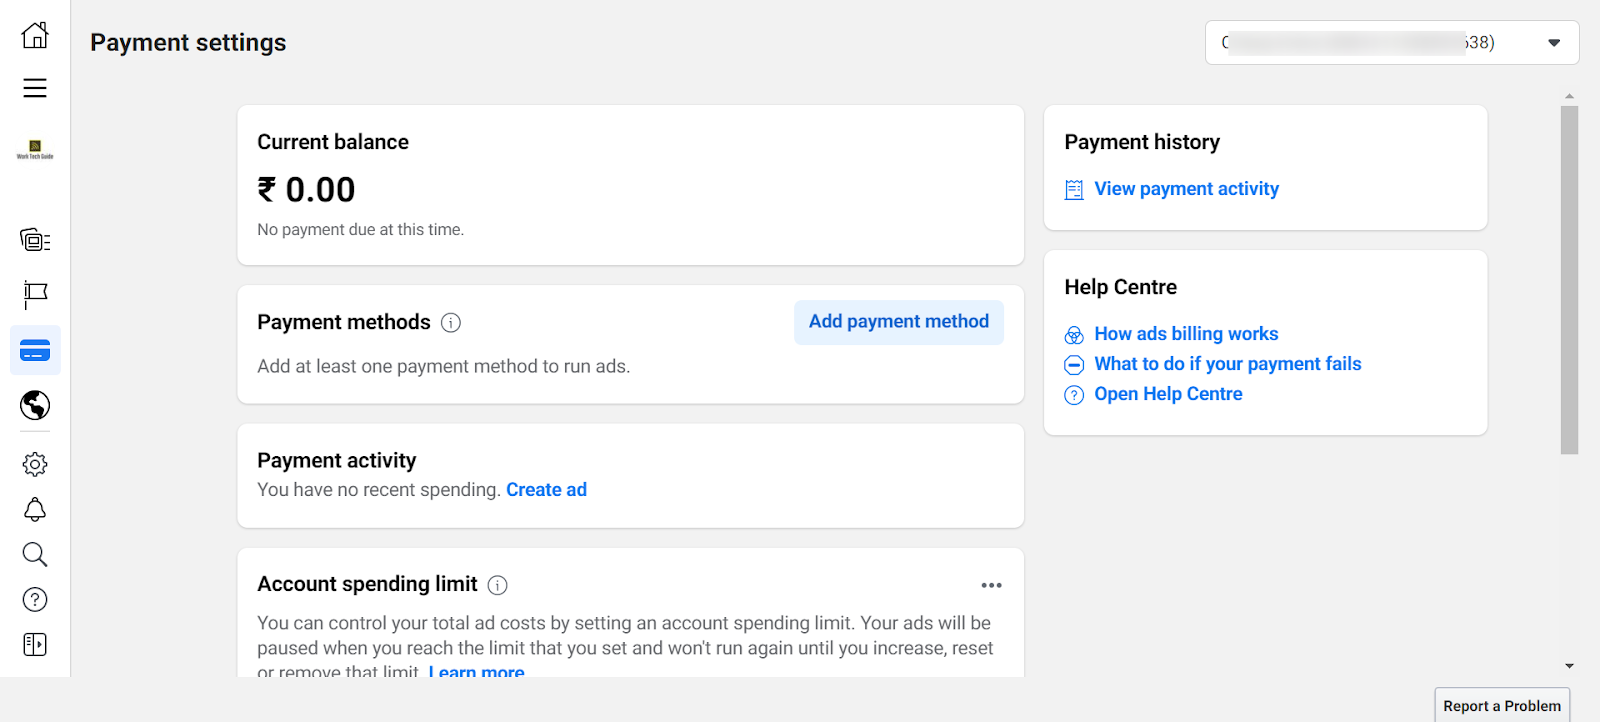Open the How ads billing works link

click(1186, 334)
